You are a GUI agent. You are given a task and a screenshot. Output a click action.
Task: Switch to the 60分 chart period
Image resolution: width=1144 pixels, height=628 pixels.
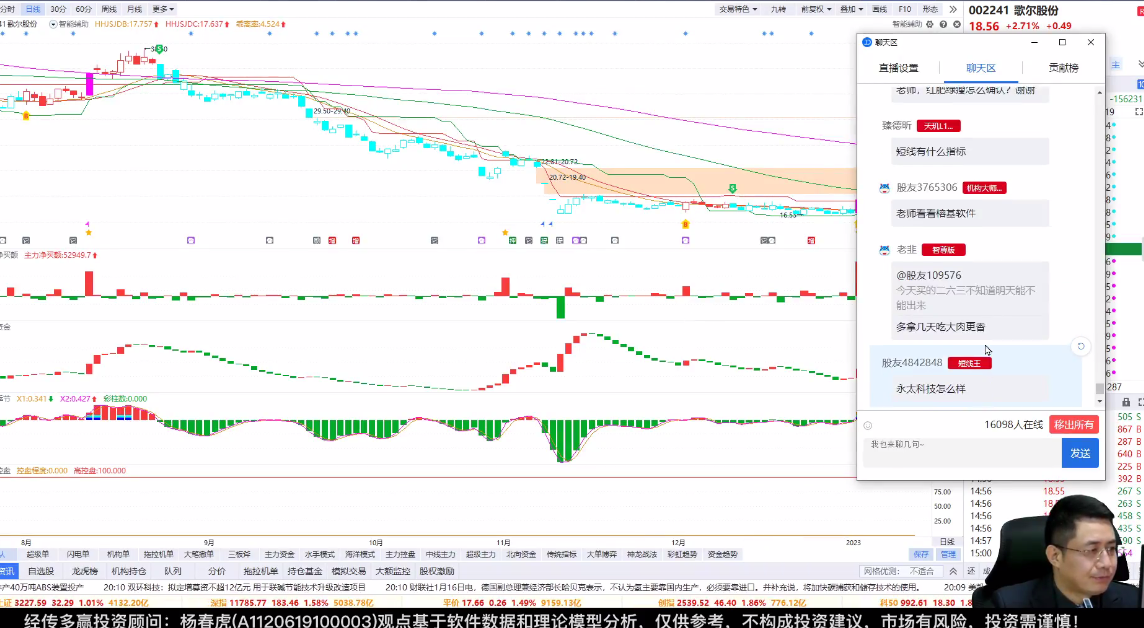84,9
